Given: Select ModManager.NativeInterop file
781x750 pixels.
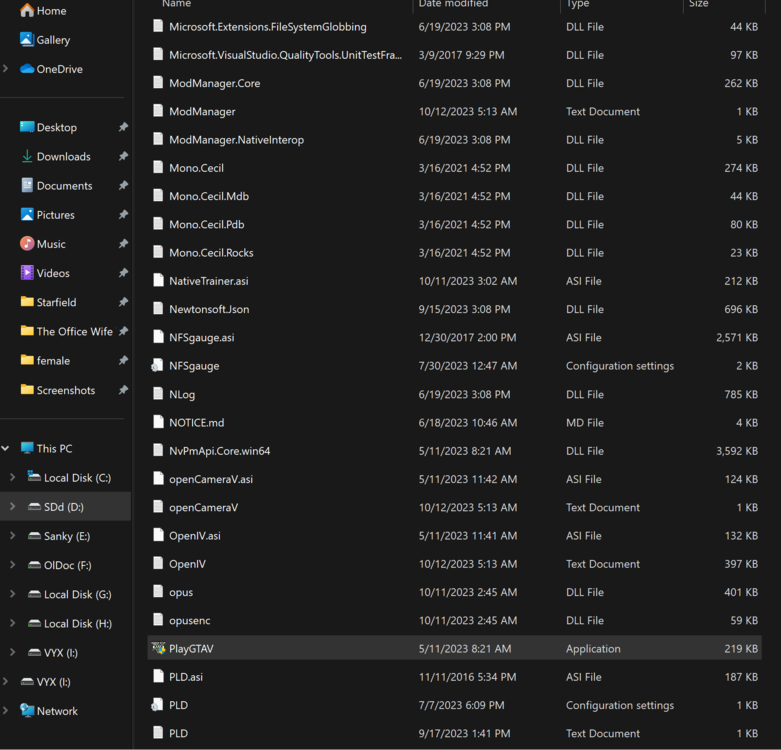Looking at the screenshot, I should pyautogui.click(x=454, y=139).
